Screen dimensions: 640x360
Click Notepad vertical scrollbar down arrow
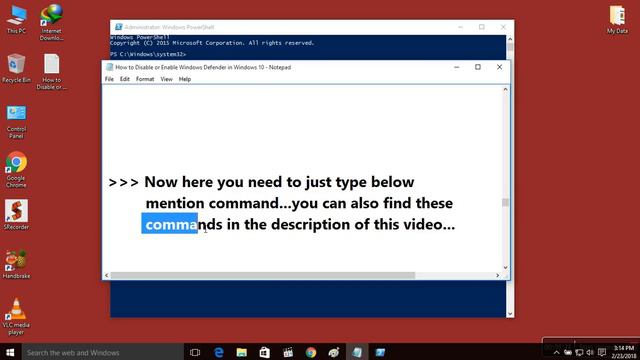pyautogui.click(x=505, y=267)
